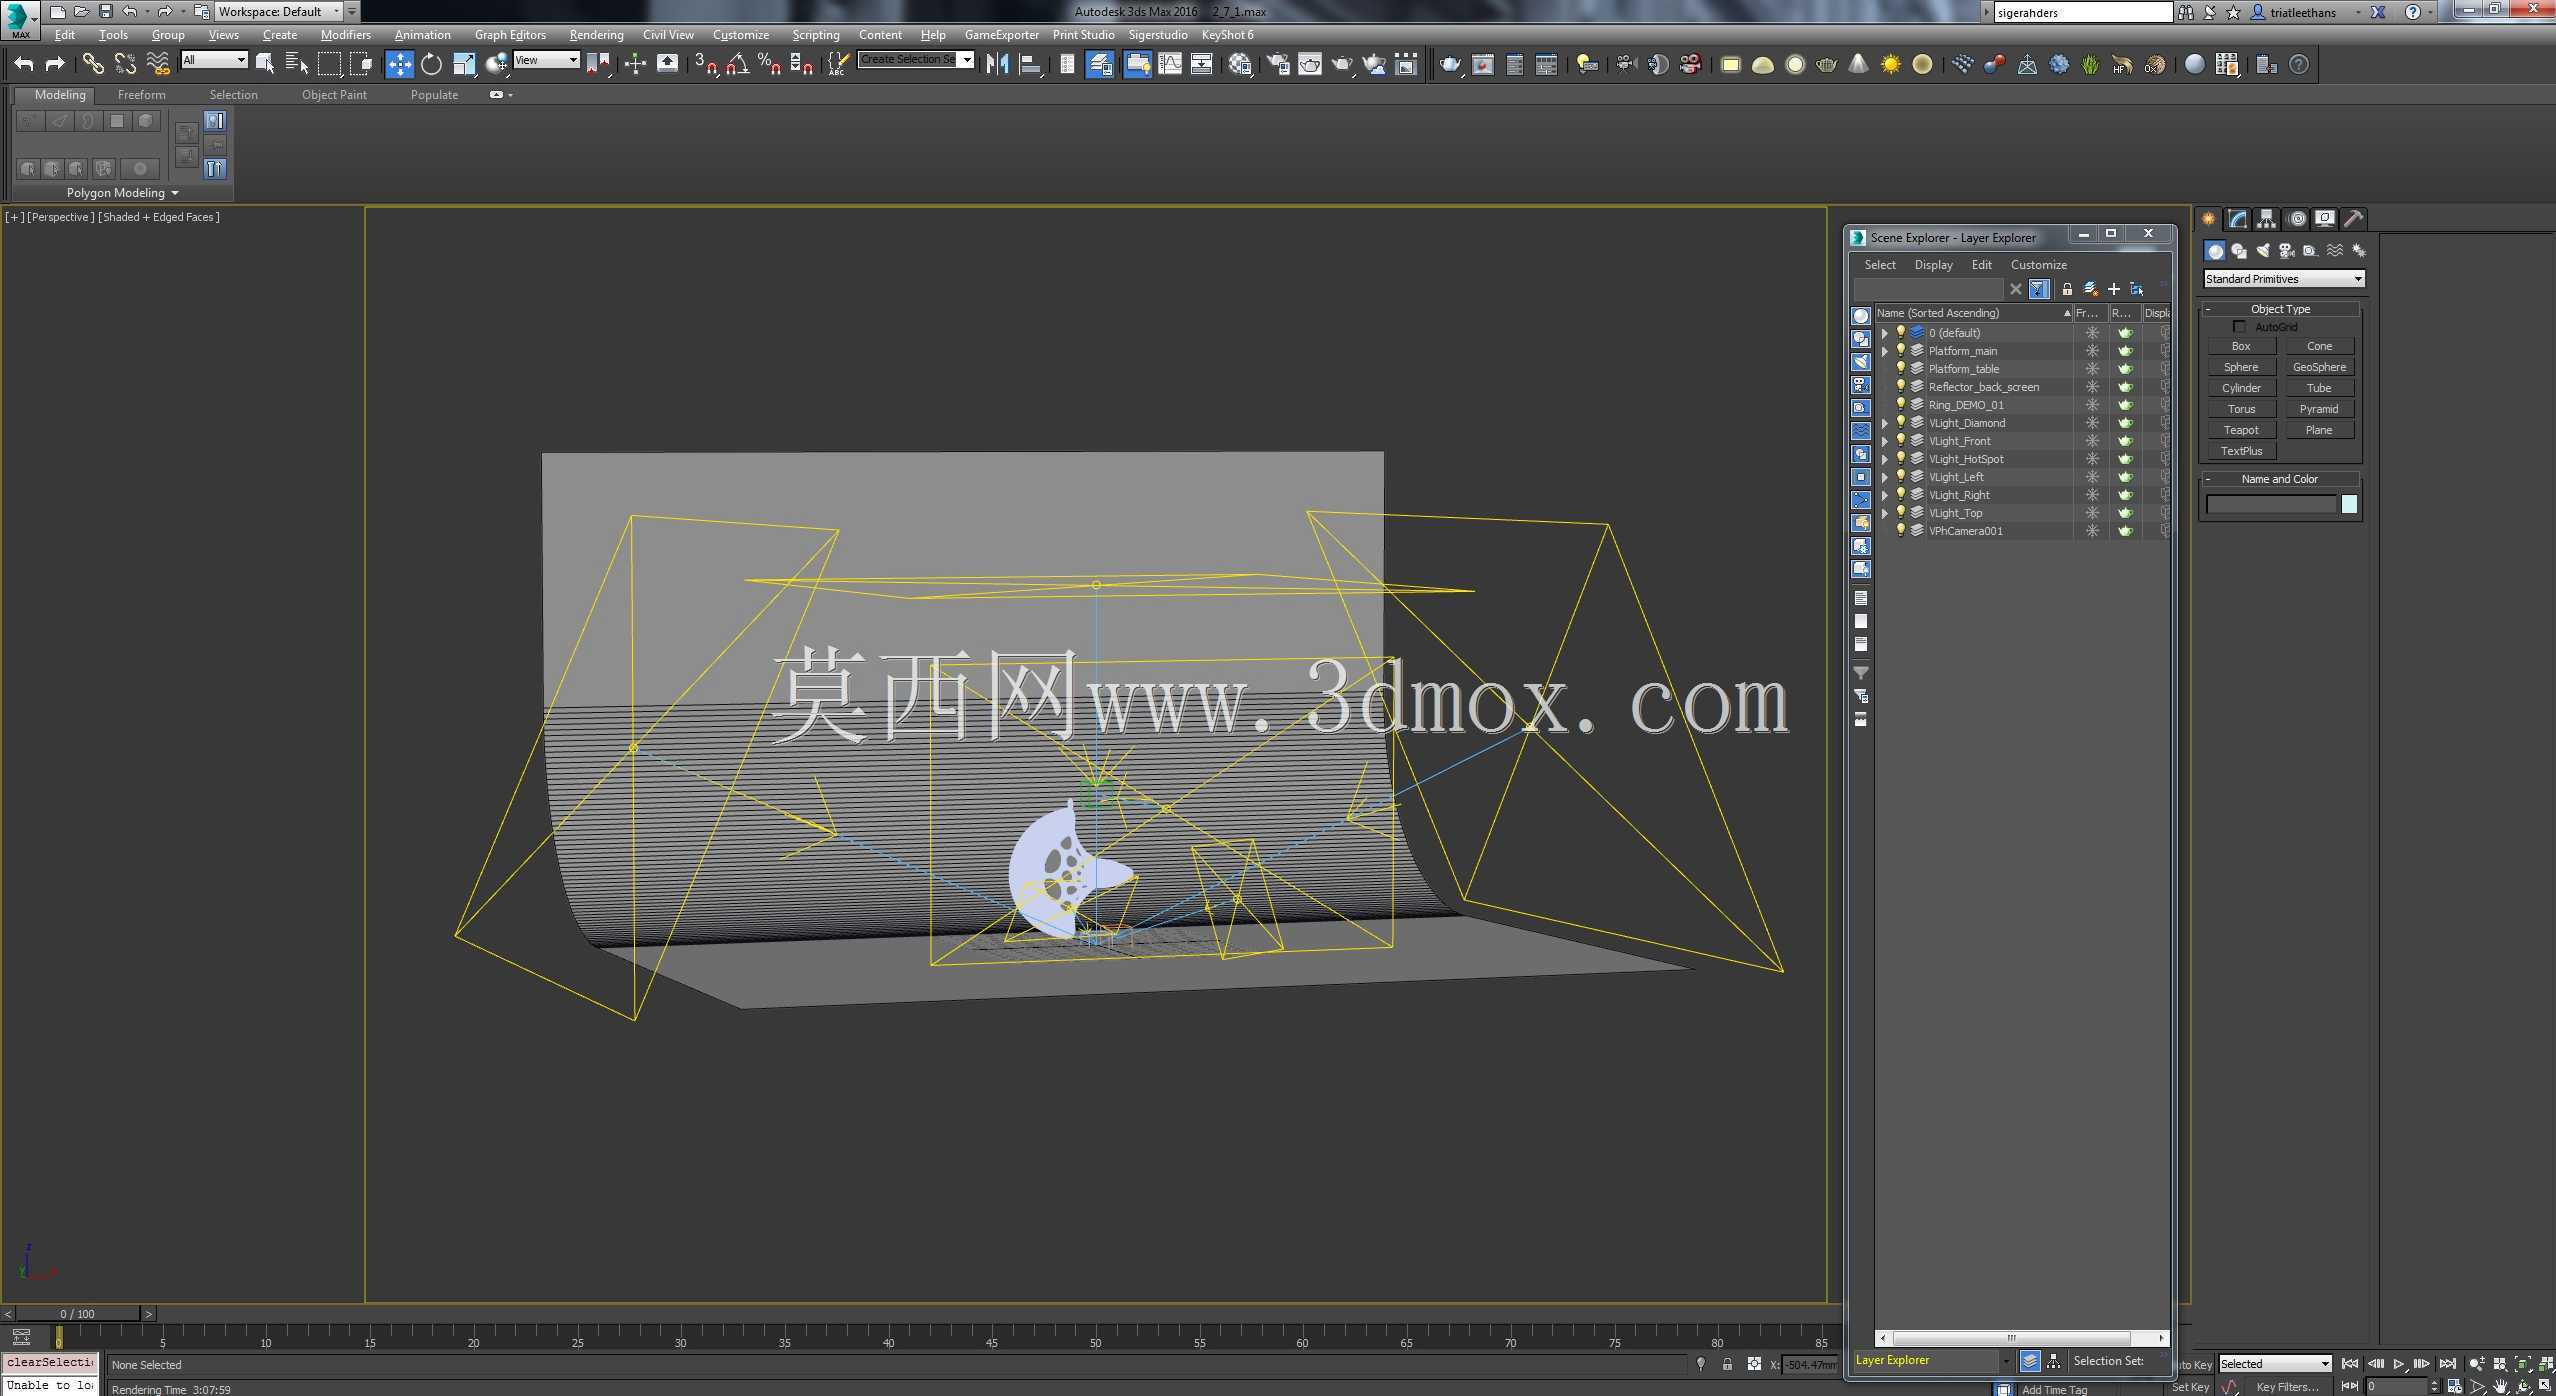Open the Graph Editors menu

click(510, 35)
